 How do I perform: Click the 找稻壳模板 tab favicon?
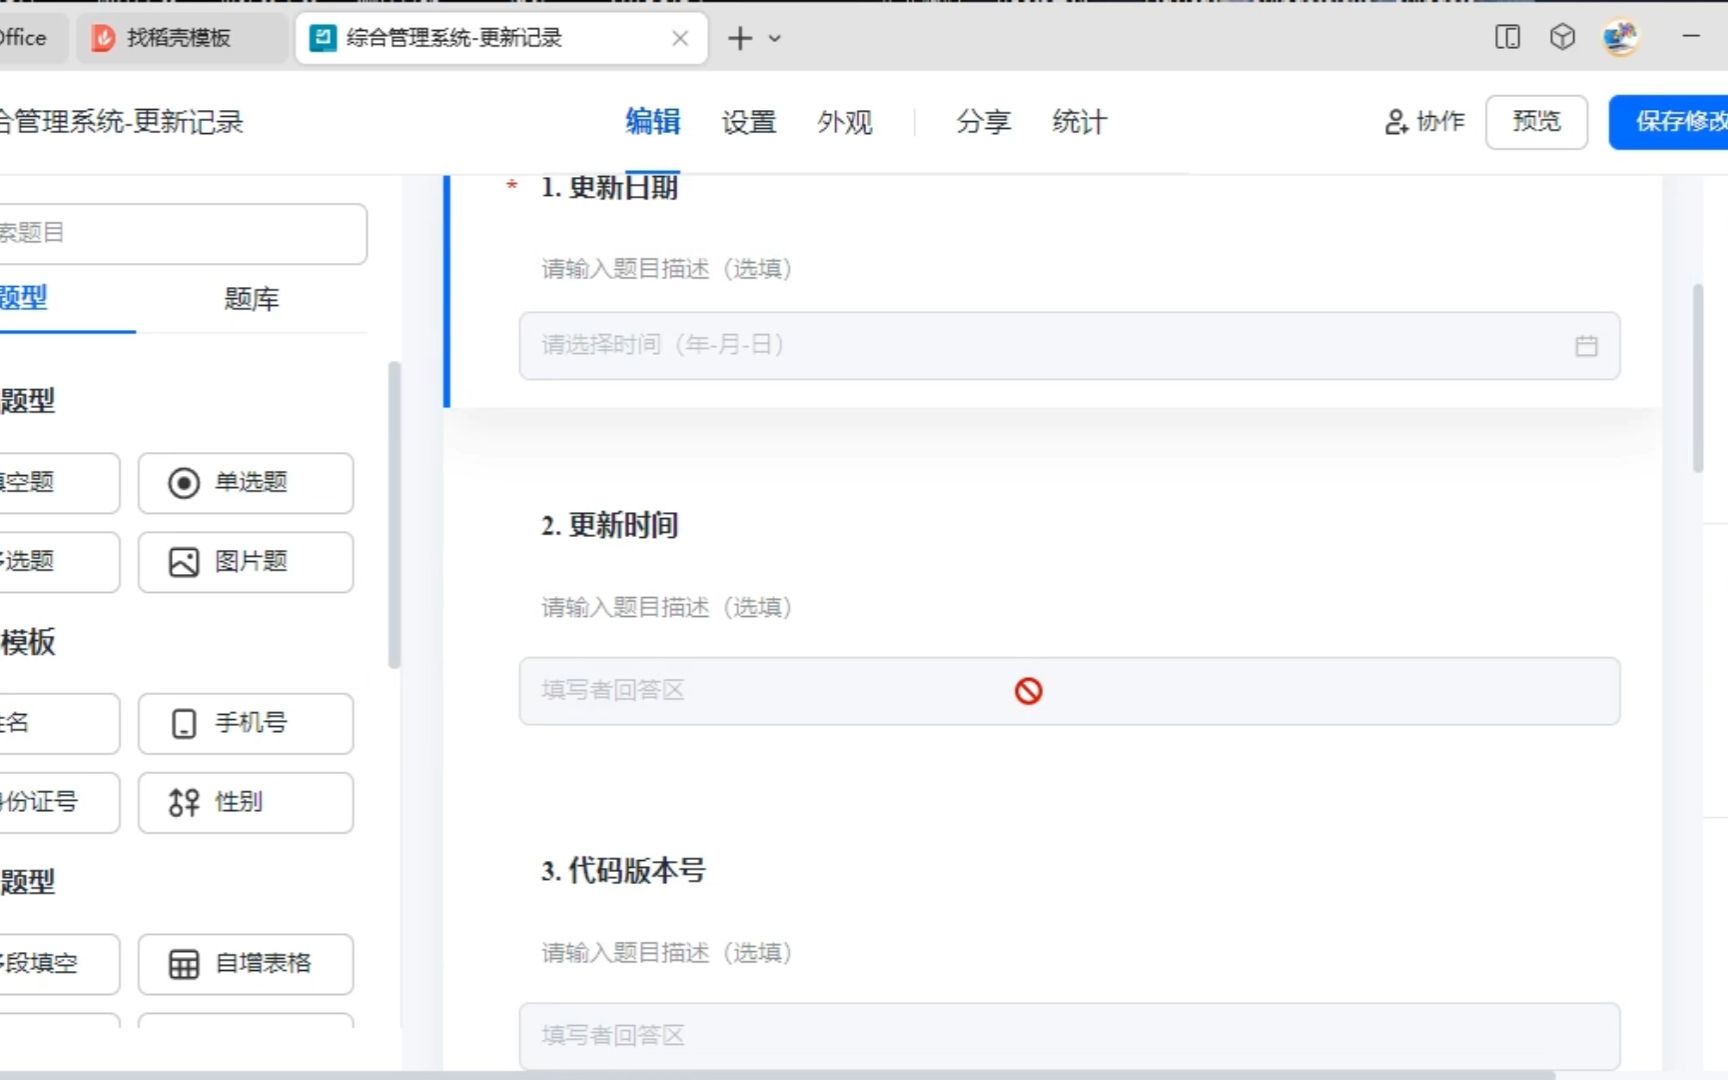(x=104, y=38)
